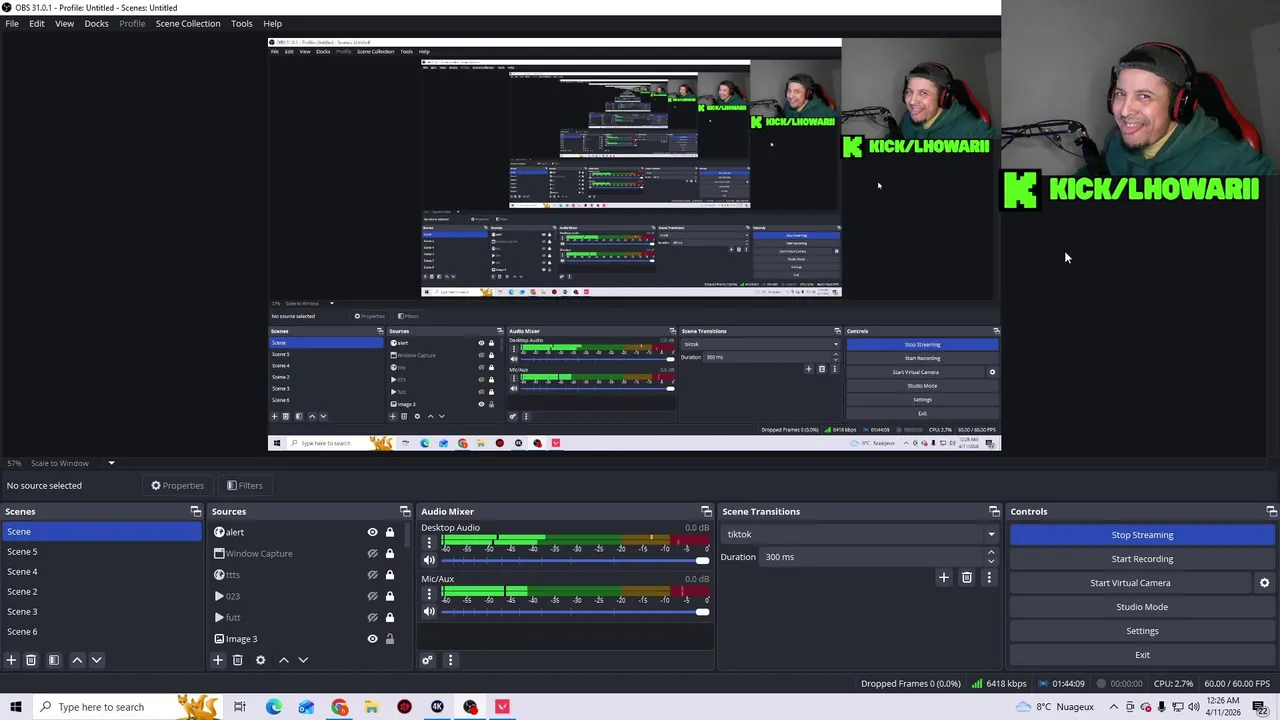Viewport: 1280px width, 720px height.
Task: Add a scene transition with plus icon
Action: point(943,577)
